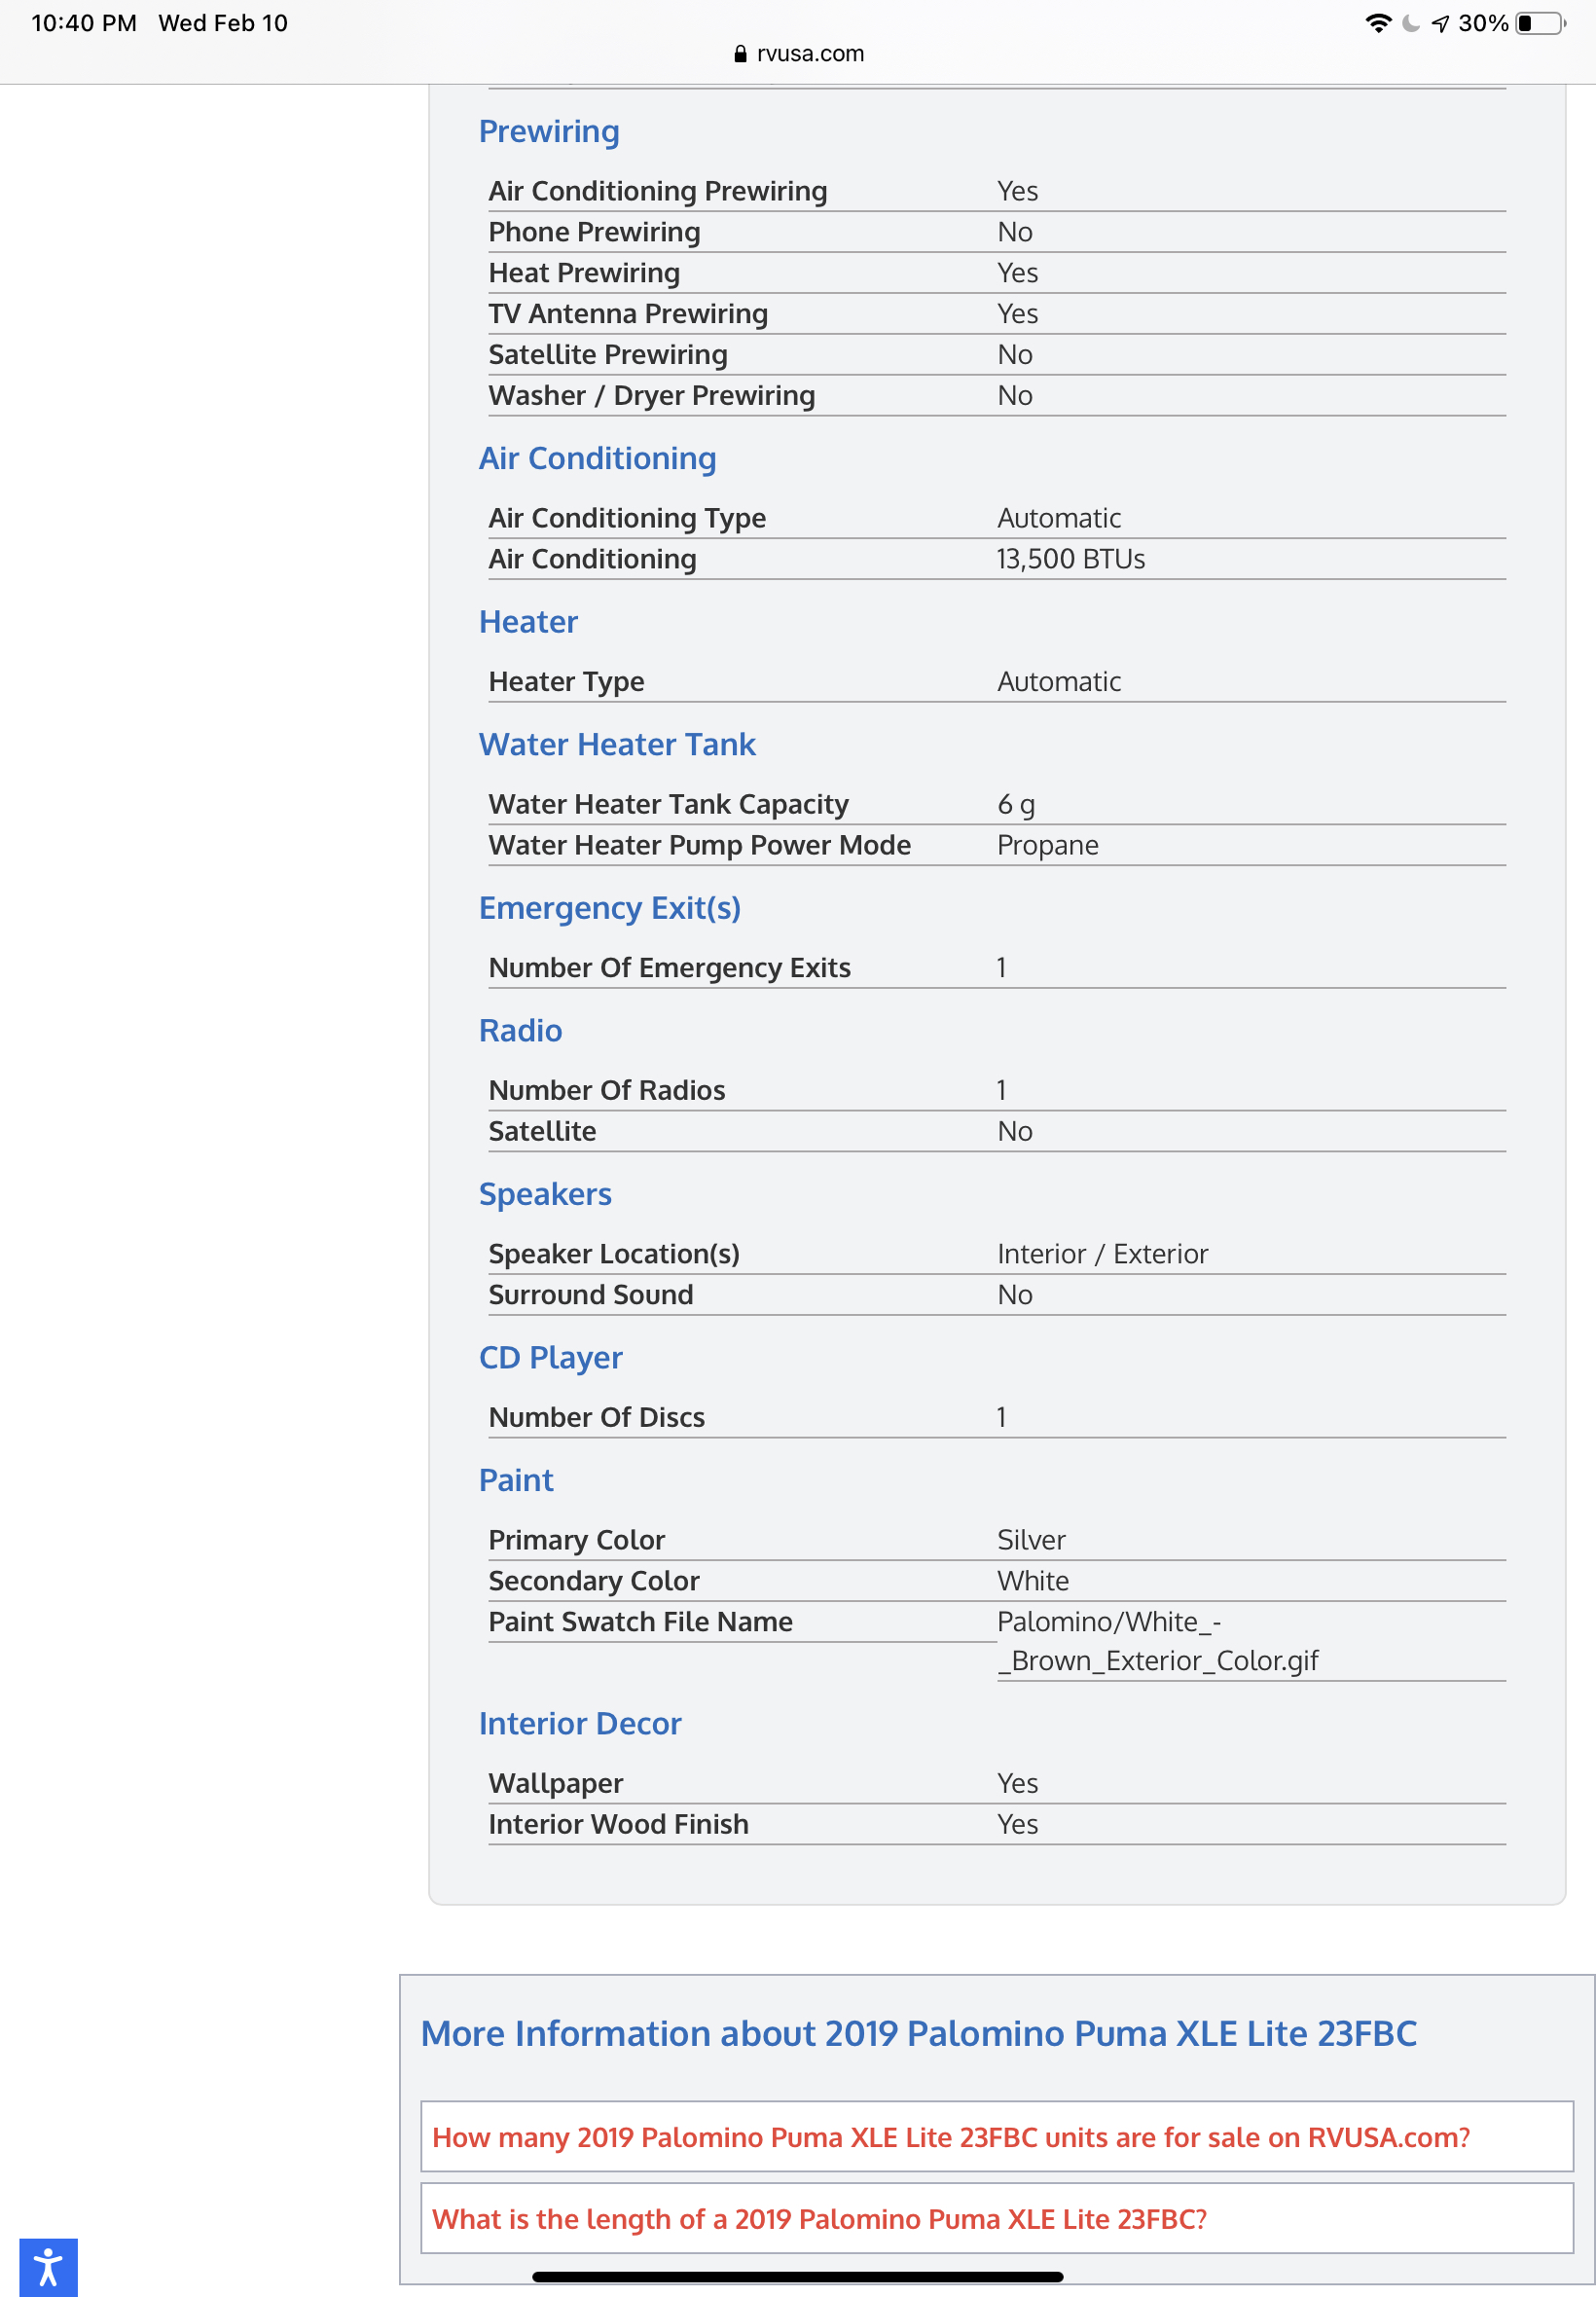
Task: Select the Water Heater Tank Capacity label
Action: [668, 804]
